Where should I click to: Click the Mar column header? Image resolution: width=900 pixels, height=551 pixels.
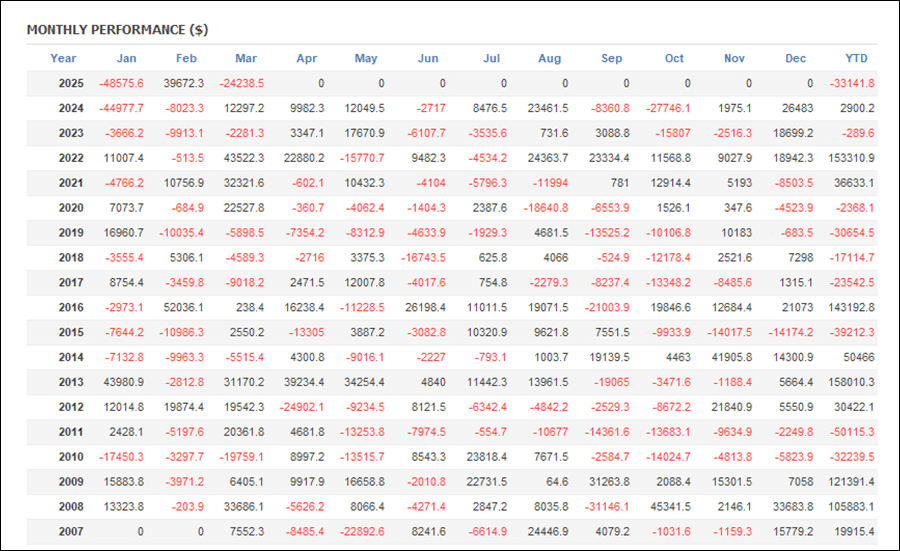point(245,58)
